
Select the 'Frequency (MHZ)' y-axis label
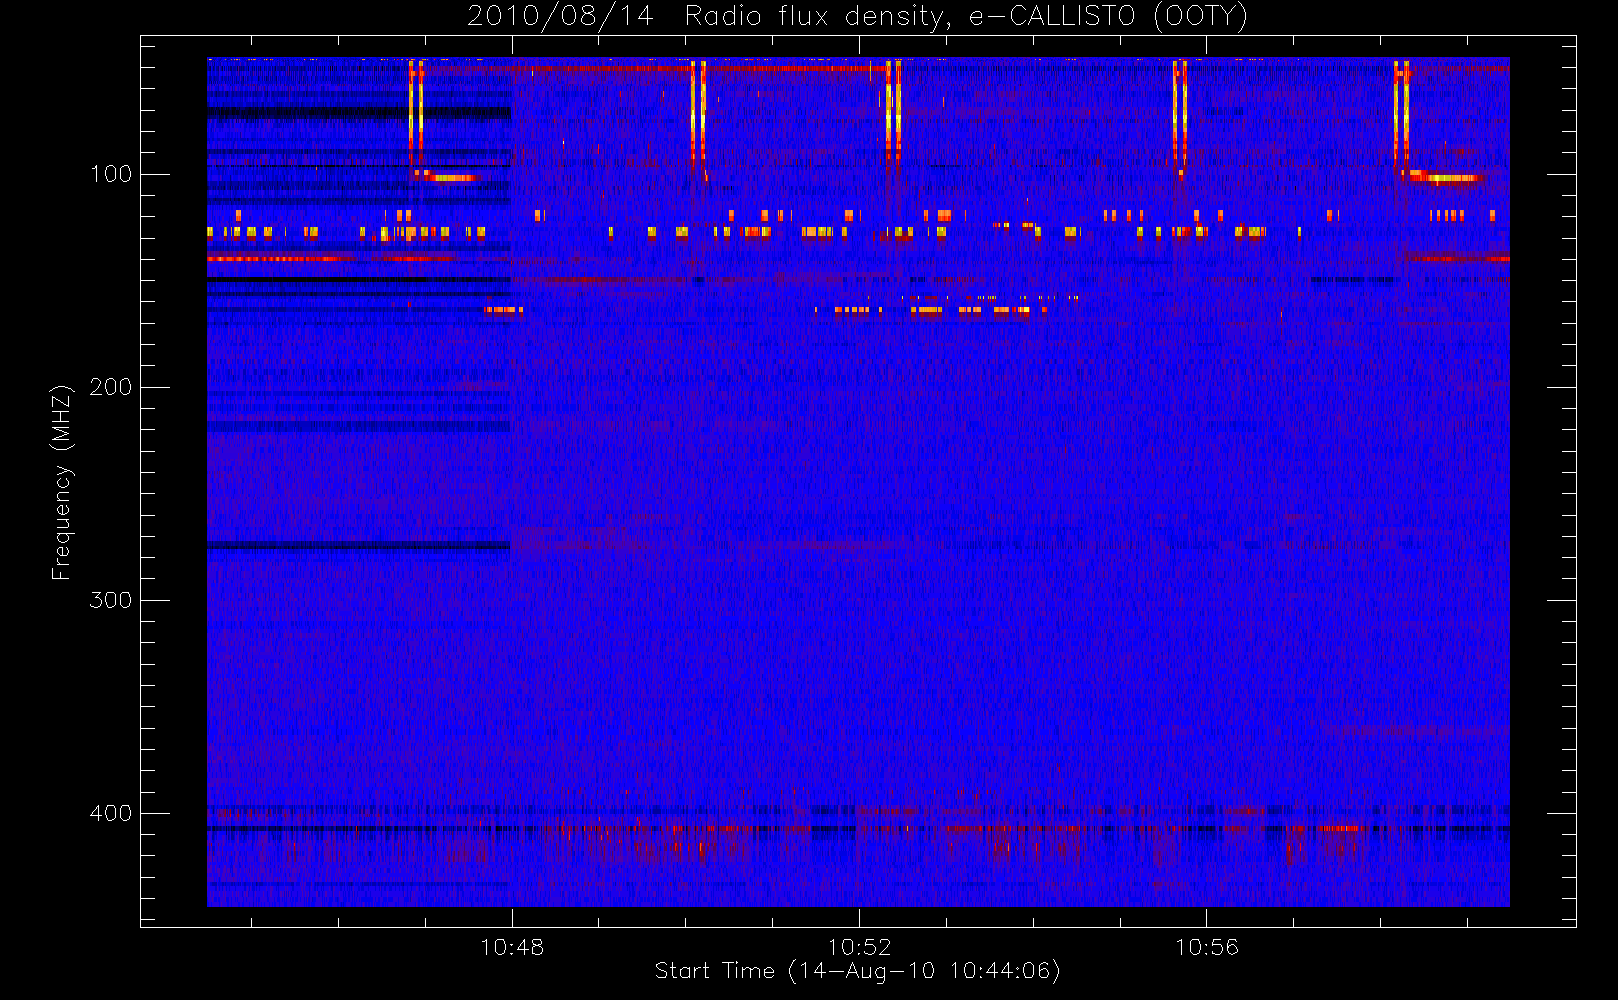(62, 482)
